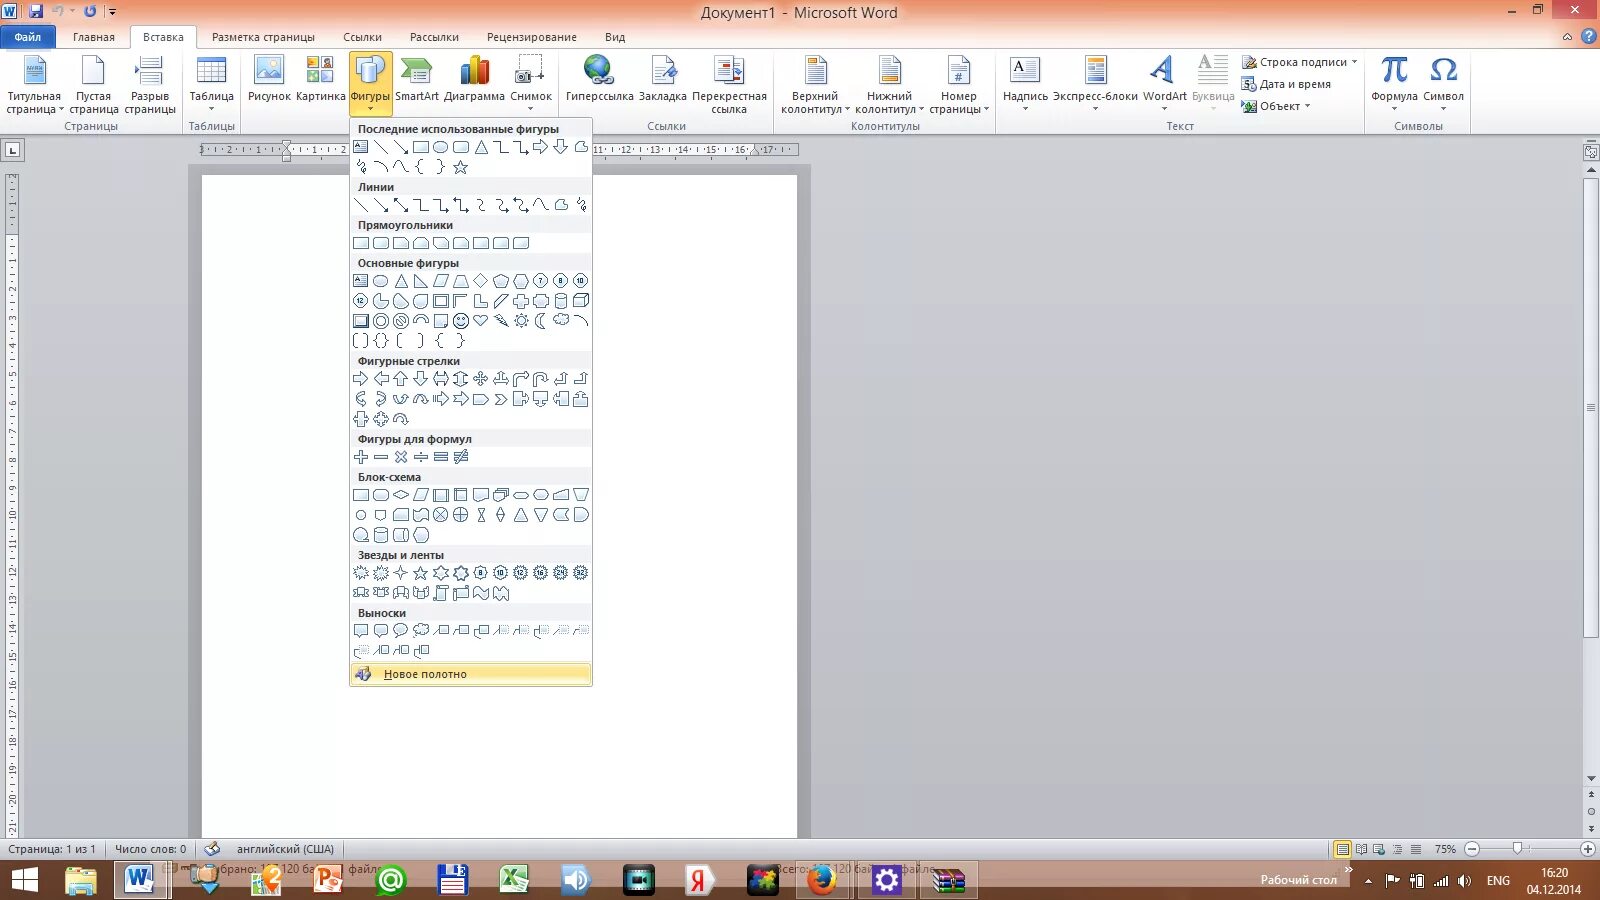1600x900 pixels.
Task: Expand the Нижний колонтитул footer menu
Action: pos(889,85)
